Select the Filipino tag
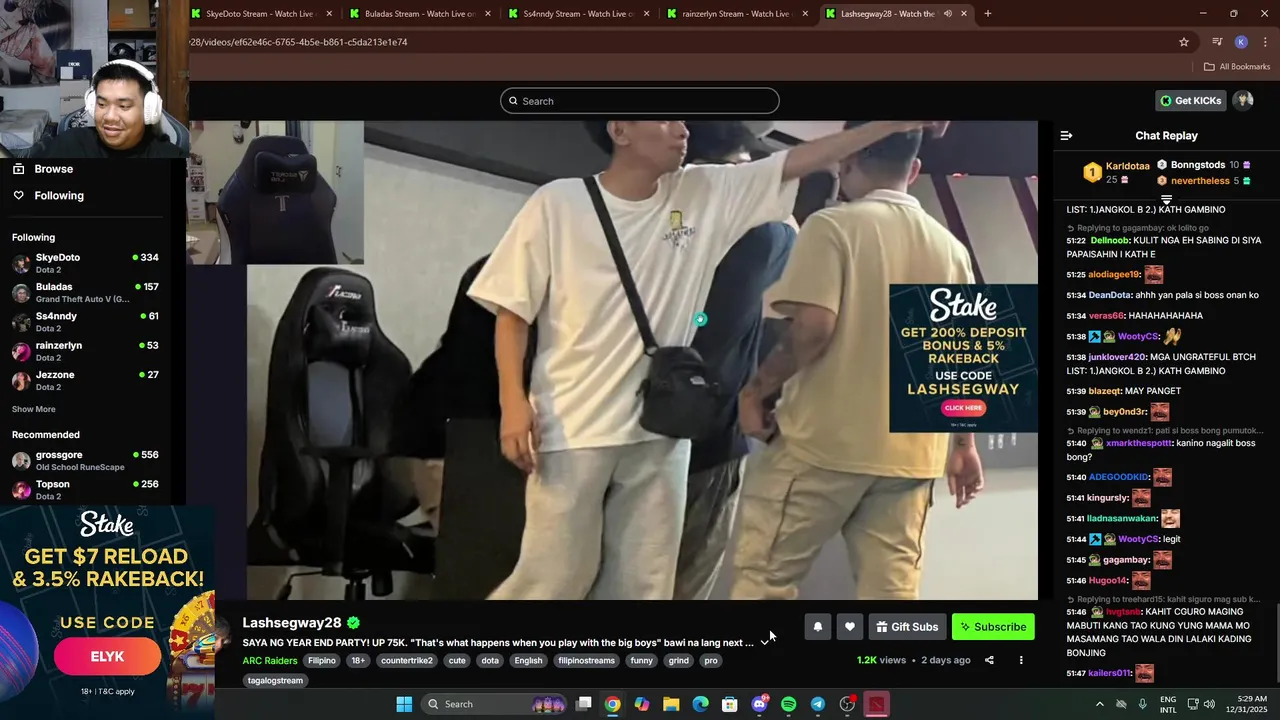The height and width of the screenshot is (720, 1280). [322, 661]
